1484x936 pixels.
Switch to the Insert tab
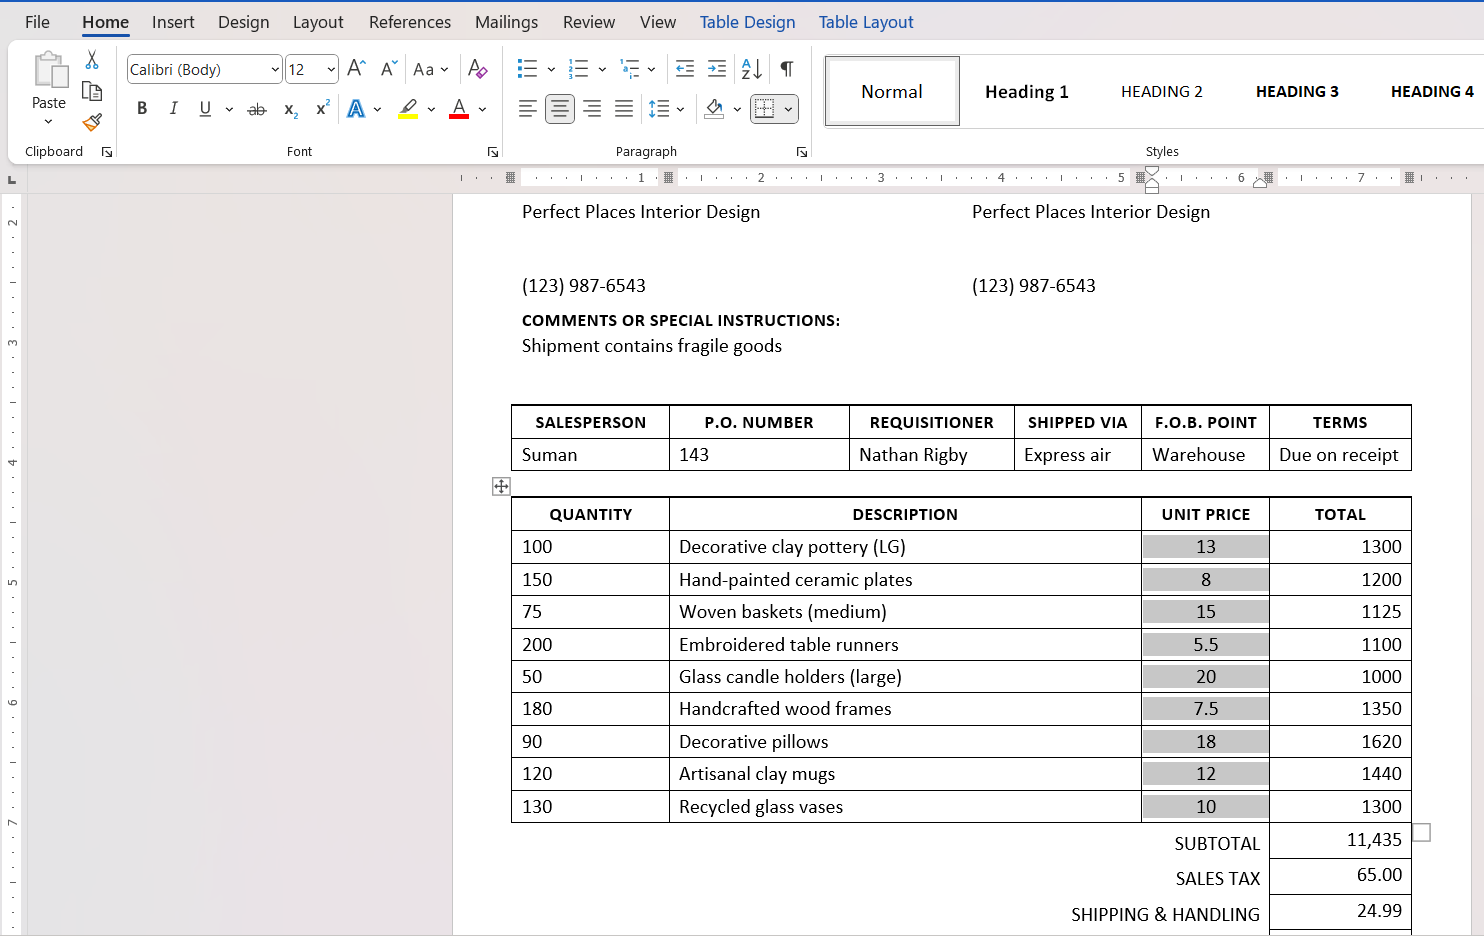pyautogui.click(x=173, y=22)
